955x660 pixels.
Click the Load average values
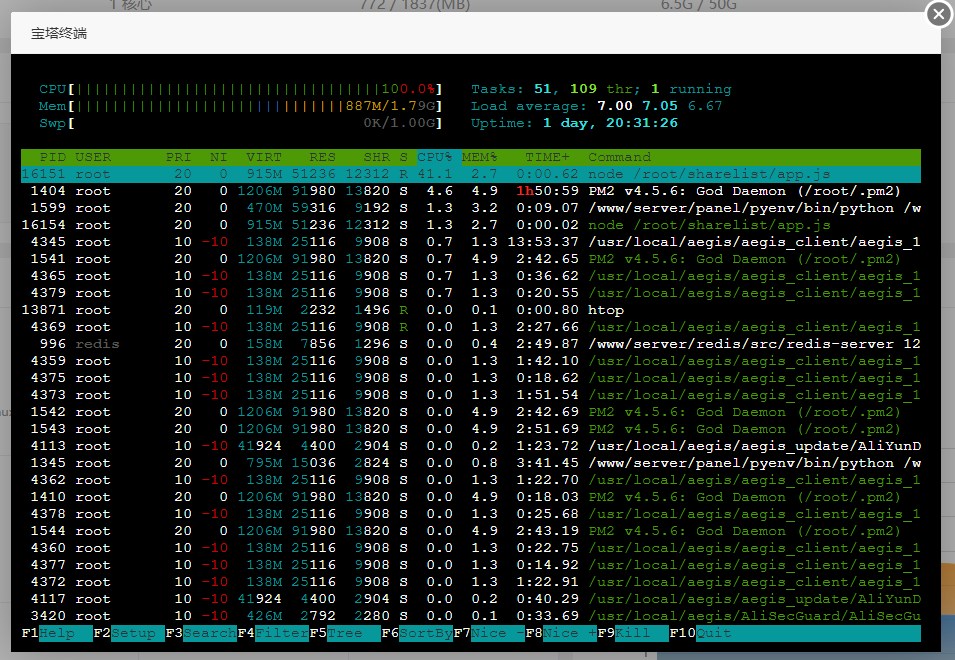coord(660,106)
